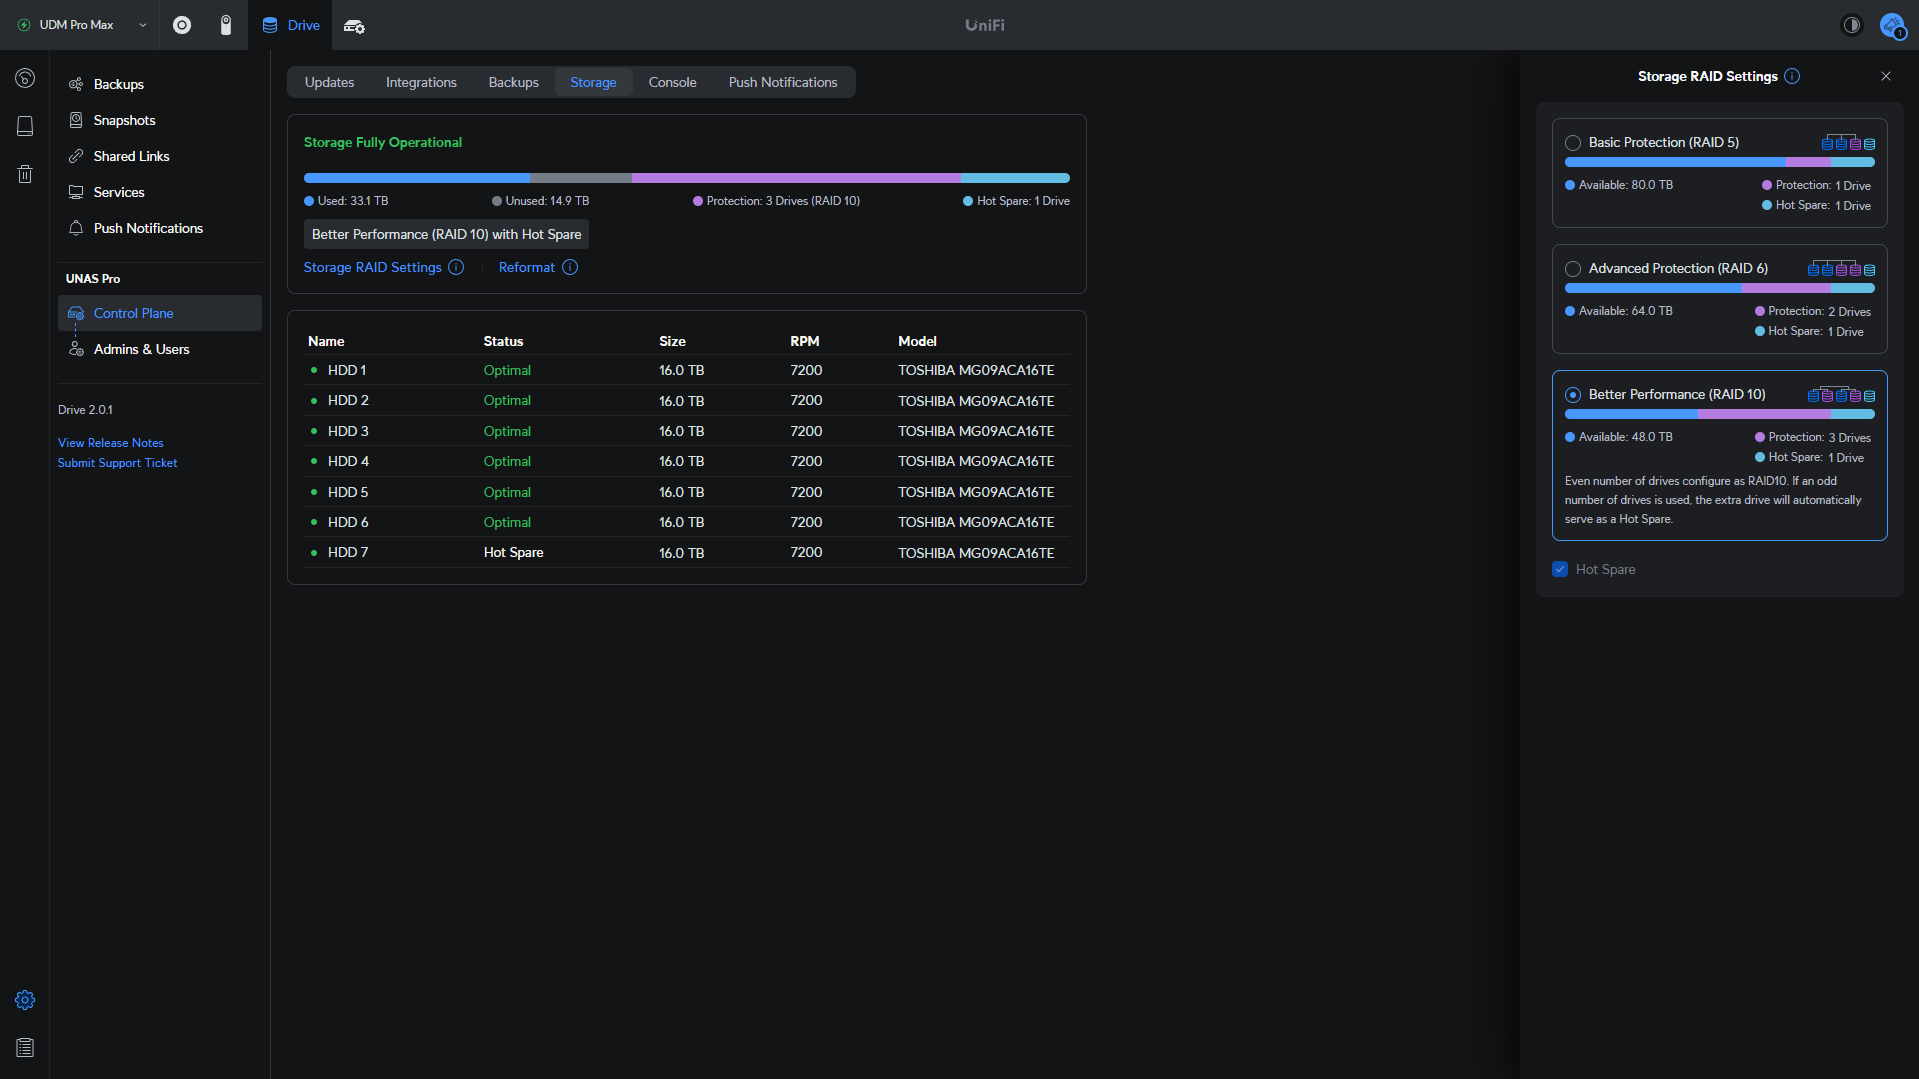Screen dimensions: 1919x1079
Task: Switch to the Console tab
Action: [x=672, y=82]
